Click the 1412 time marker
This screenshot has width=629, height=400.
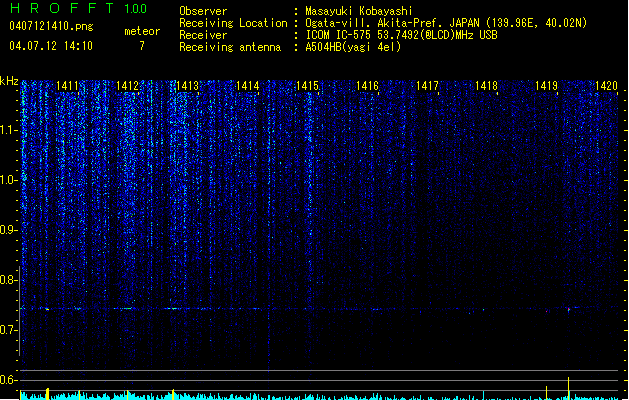click(127, 86)
